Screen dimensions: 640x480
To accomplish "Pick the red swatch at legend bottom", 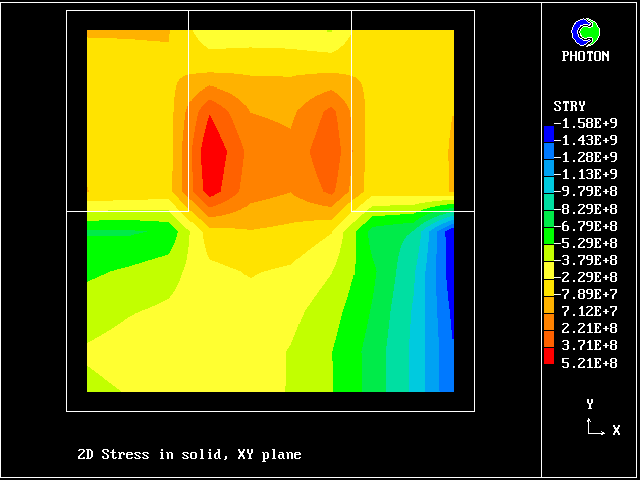I will tap(548, 354).
